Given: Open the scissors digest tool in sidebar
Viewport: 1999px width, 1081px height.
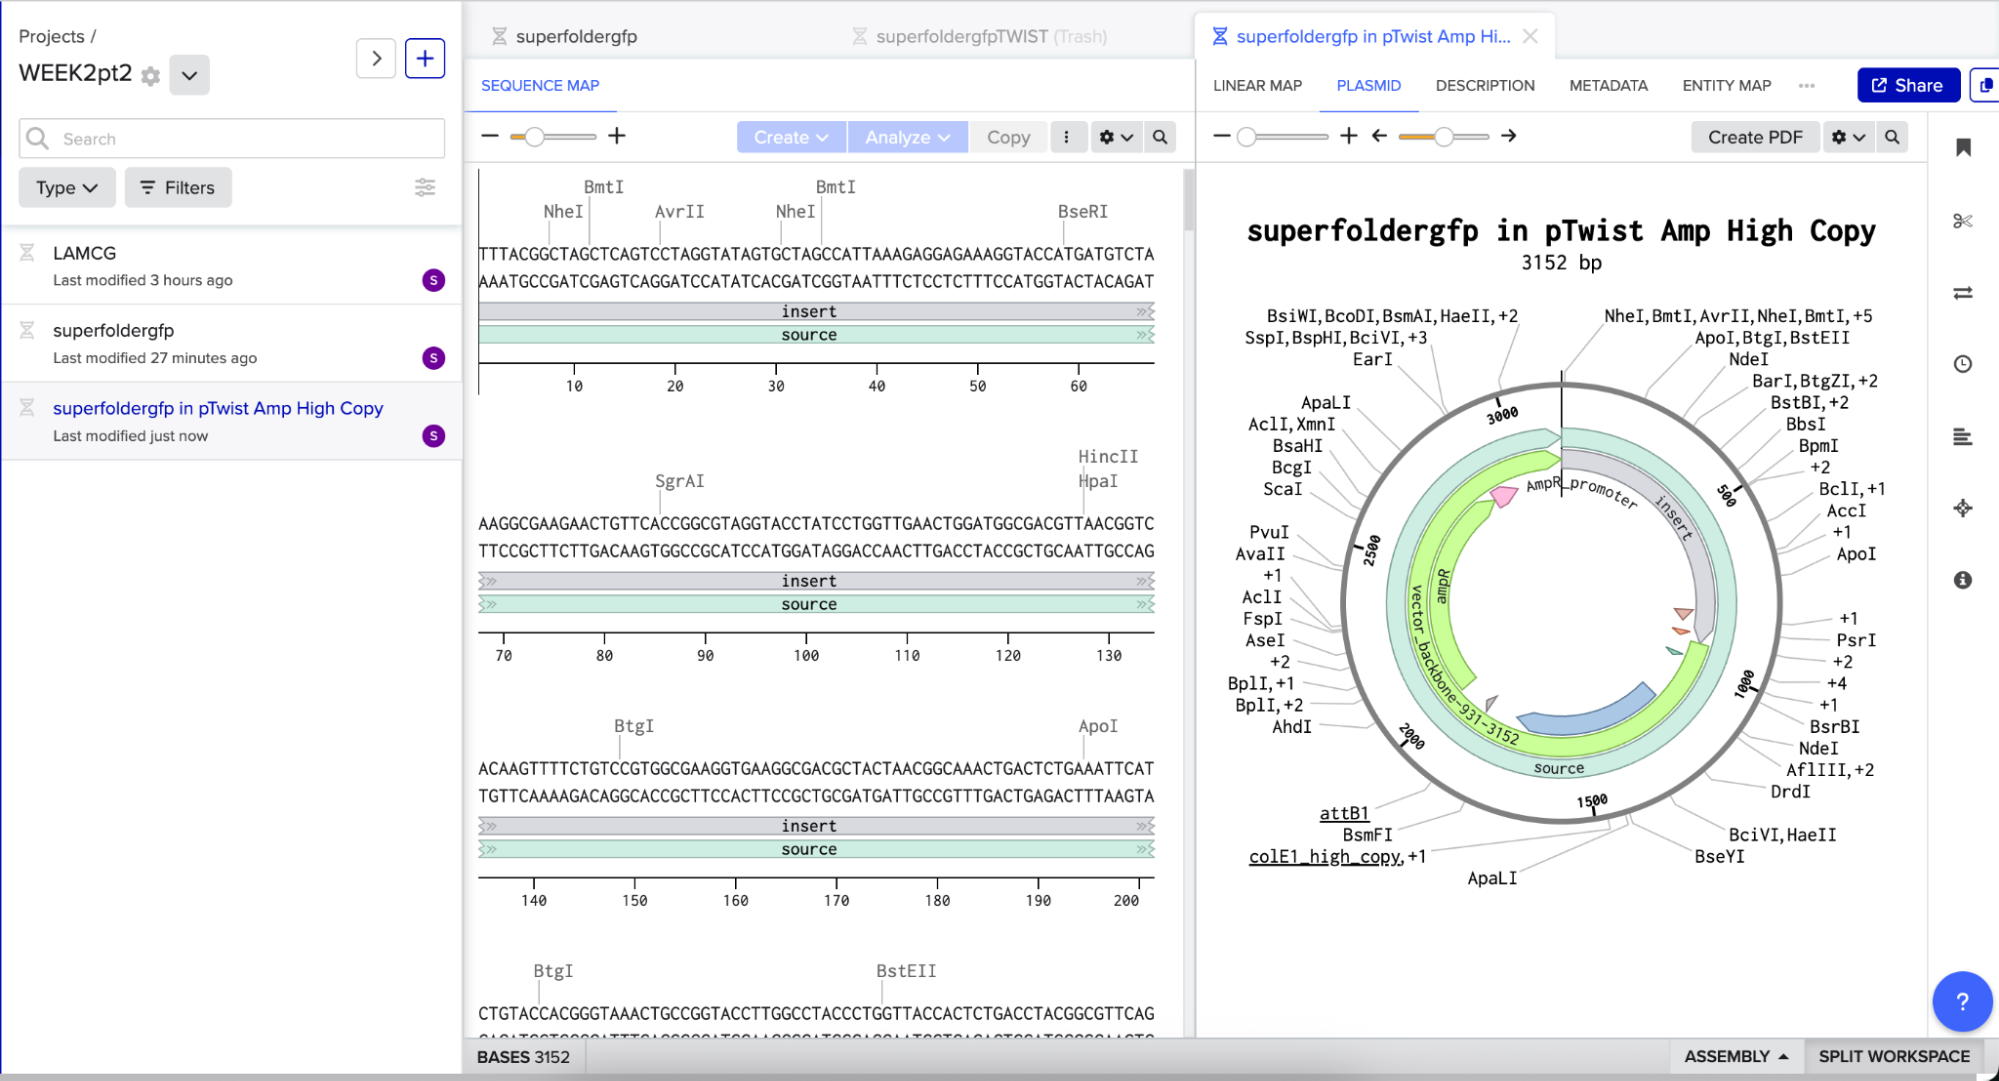Looking at the screenshot, I should (1963, 221).
